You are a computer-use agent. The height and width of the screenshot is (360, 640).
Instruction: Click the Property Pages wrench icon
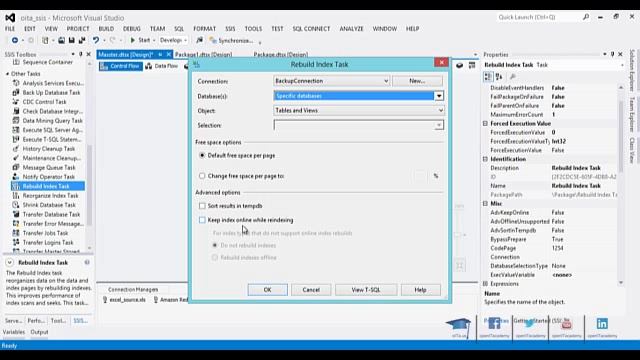click(513, 77)
